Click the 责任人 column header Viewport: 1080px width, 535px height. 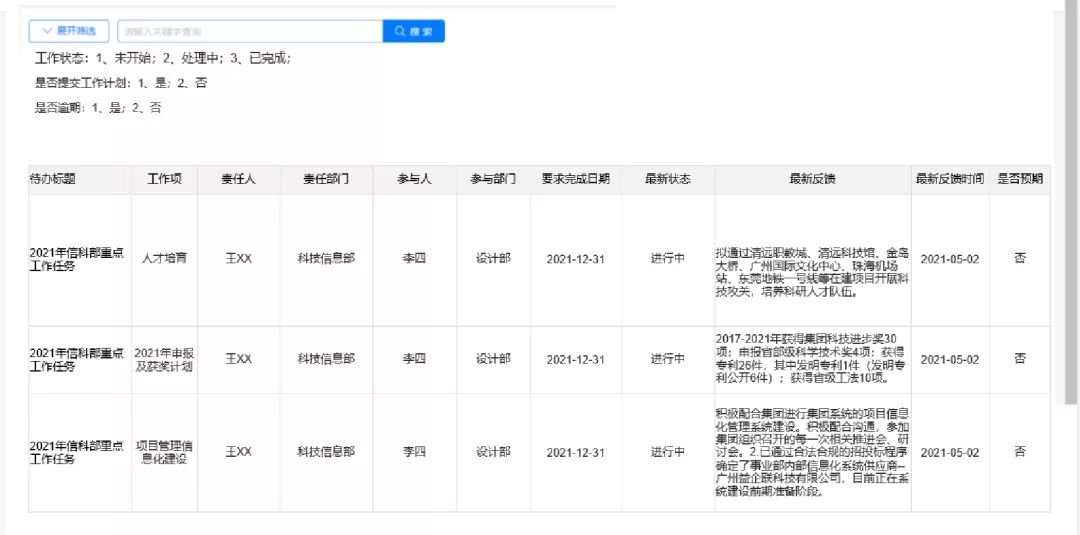click(238, 179)
